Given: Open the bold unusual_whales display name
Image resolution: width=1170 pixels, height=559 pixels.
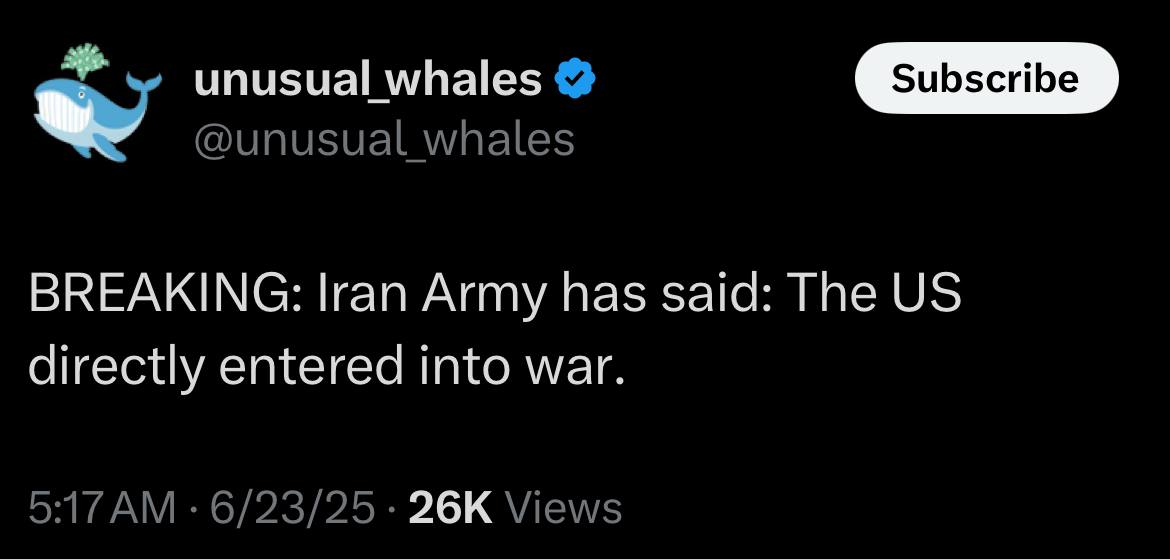Looking at the screenshot, I should coord(368,80).
